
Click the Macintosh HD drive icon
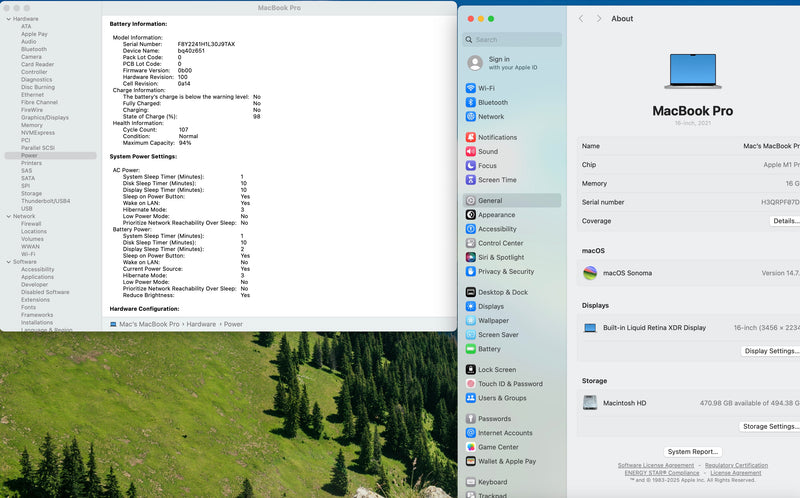point(590,403)
